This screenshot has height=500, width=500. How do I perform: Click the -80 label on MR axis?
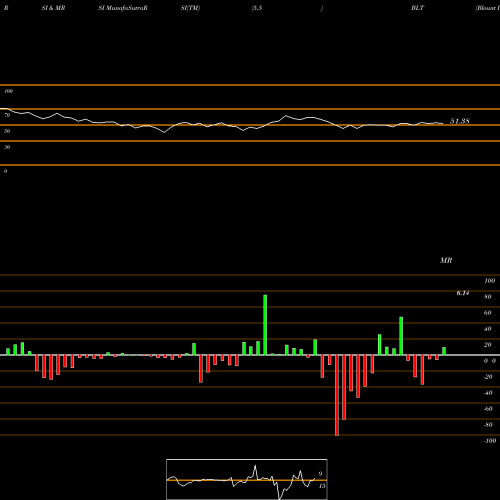coord(488,425)
